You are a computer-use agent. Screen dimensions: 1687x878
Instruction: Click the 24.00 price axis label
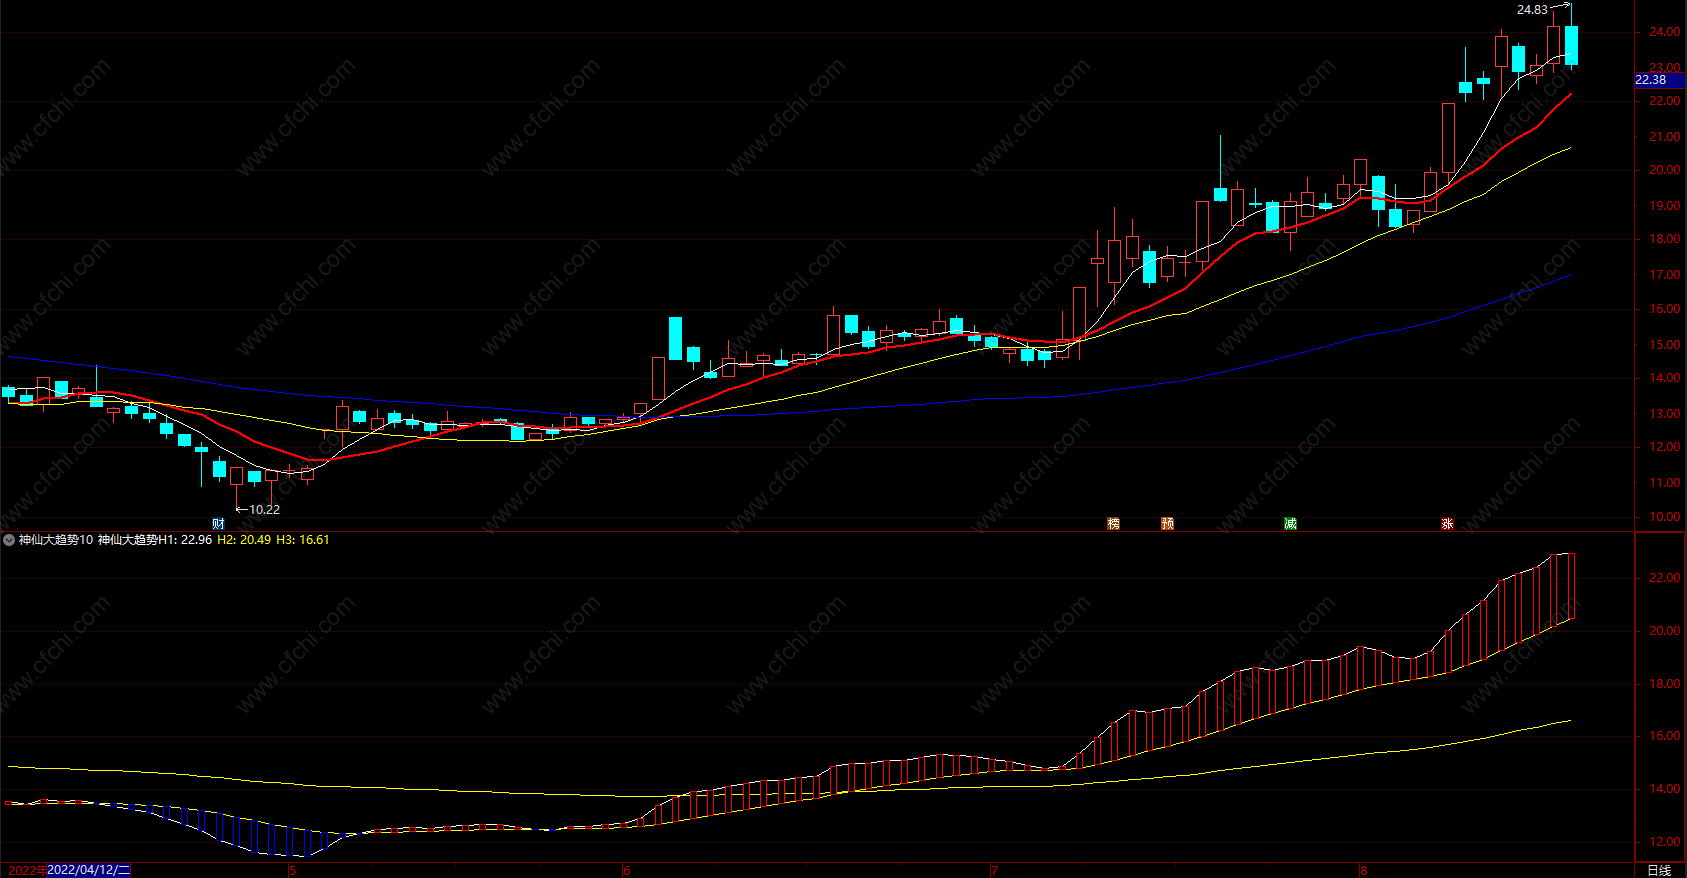(x=1664, y=32)
